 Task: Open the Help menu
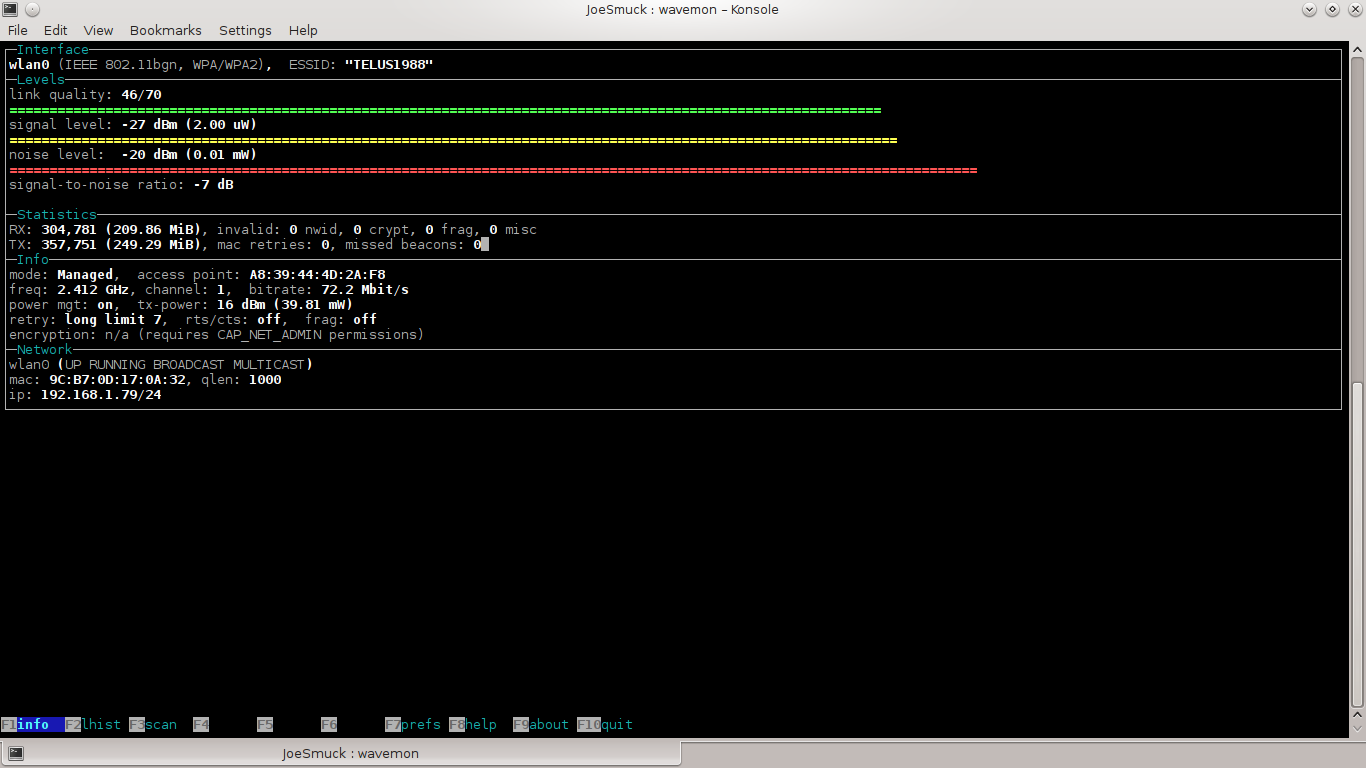point(303,30)
